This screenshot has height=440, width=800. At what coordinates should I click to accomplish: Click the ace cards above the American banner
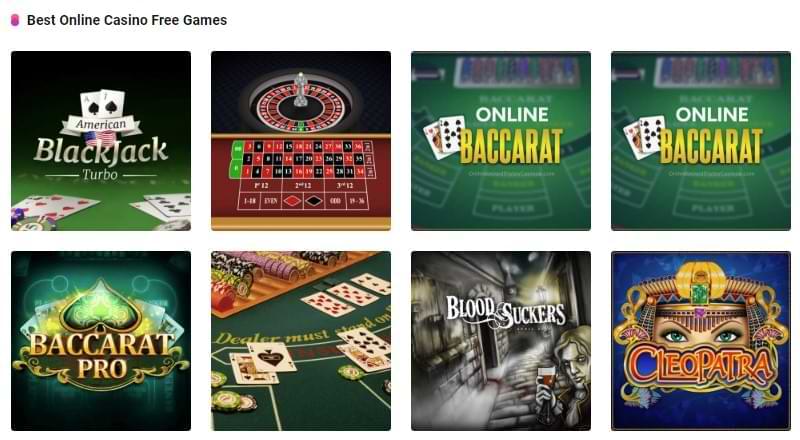click(103, 104)
